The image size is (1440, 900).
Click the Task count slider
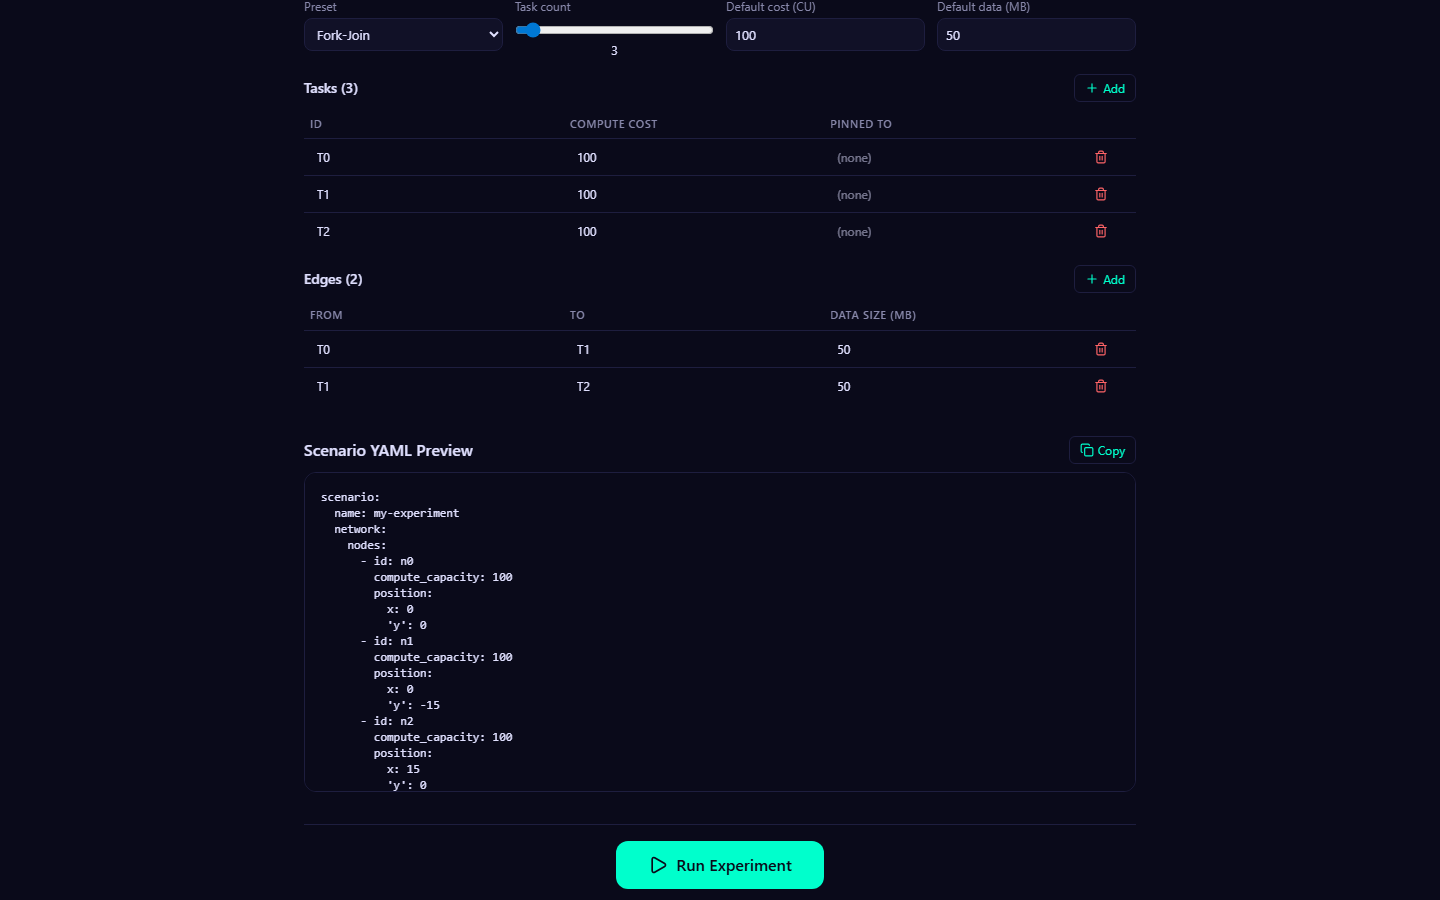(x=614, y=30)
